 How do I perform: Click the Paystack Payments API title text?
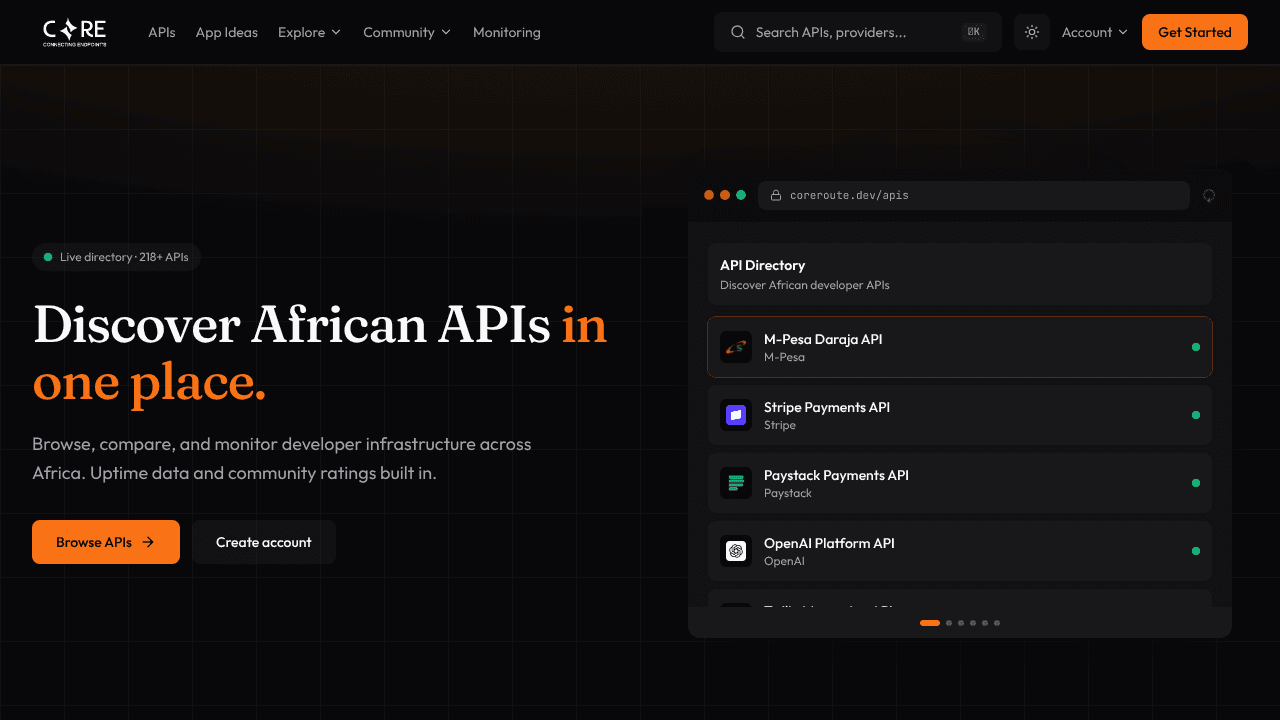836,475
